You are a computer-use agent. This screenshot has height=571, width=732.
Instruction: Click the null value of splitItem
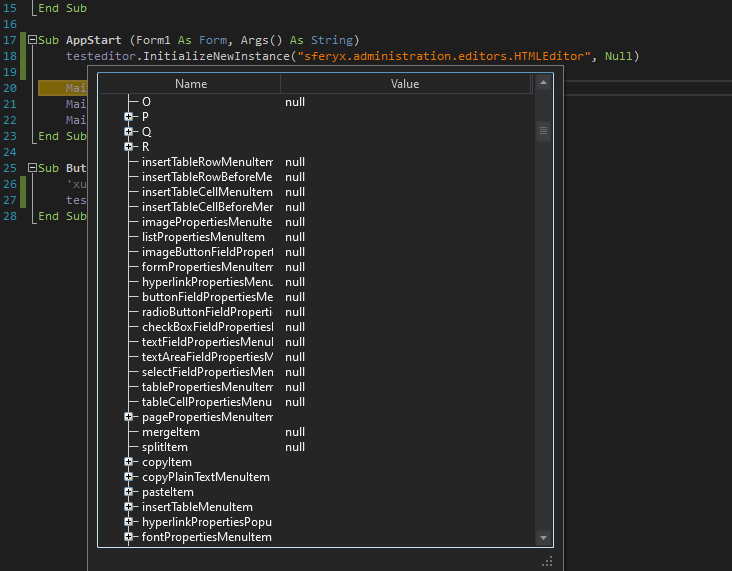(295, 447)
